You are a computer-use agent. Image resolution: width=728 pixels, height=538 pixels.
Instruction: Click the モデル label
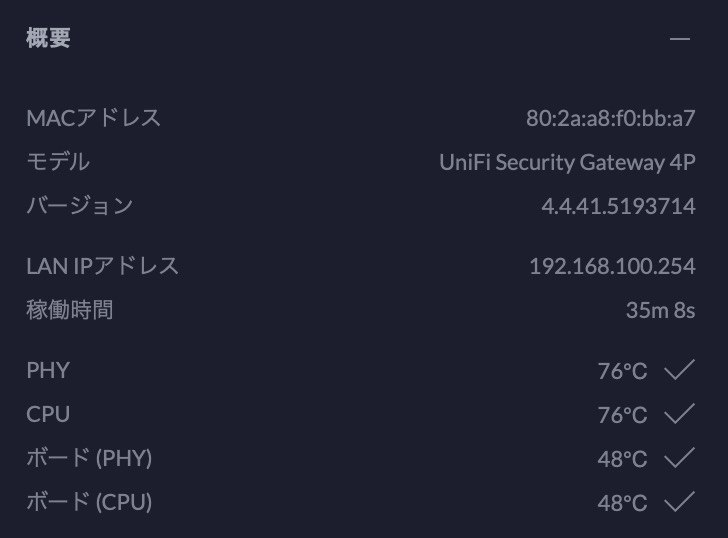coord(58,162)
